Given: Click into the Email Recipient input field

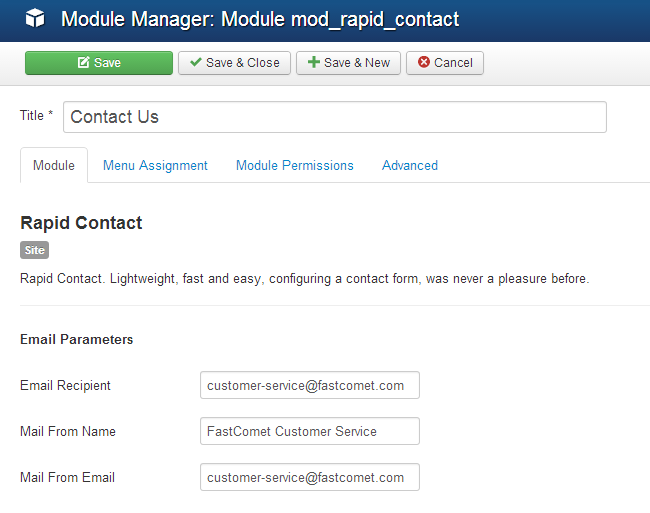Looking at the screenshot, I should tap(309, 385).
